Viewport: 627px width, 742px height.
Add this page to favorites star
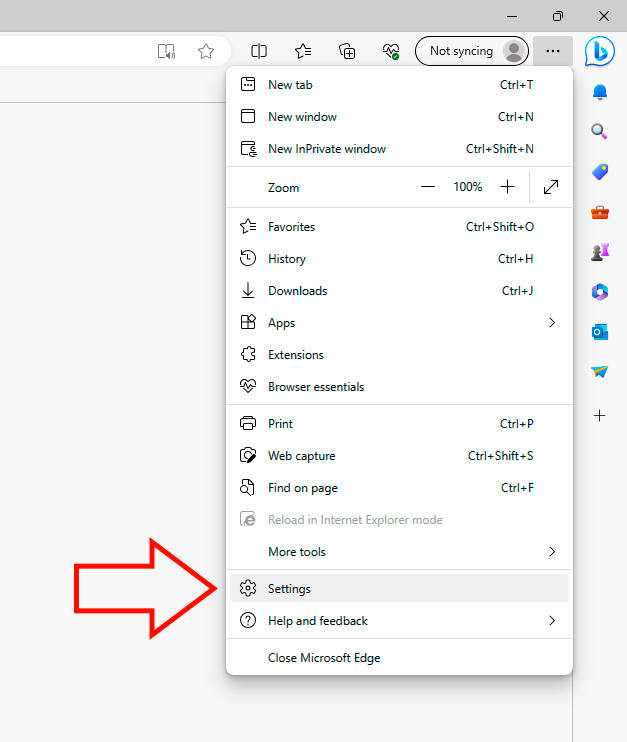206,51
